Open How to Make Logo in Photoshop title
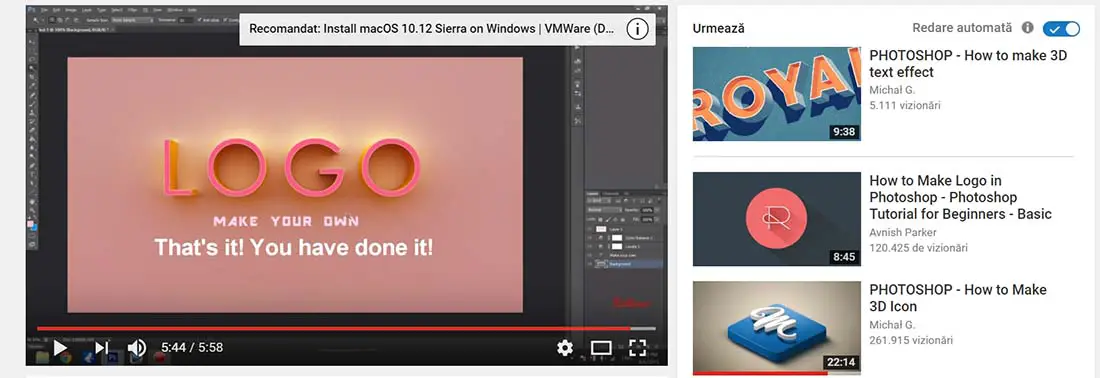Screen dimensions: 1100x378 point(960,198)
